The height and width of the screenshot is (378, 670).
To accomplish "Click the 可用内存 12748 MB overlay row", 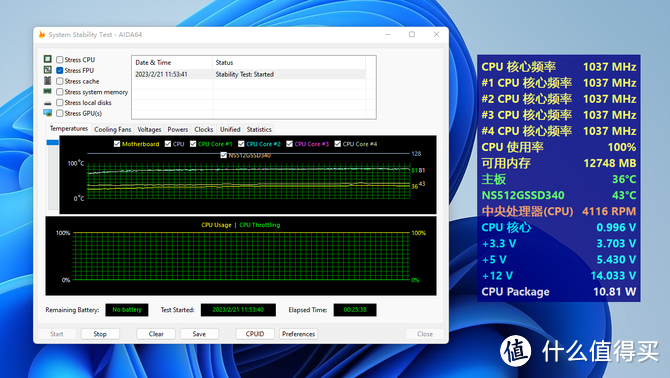I will [x=558, y=163].
